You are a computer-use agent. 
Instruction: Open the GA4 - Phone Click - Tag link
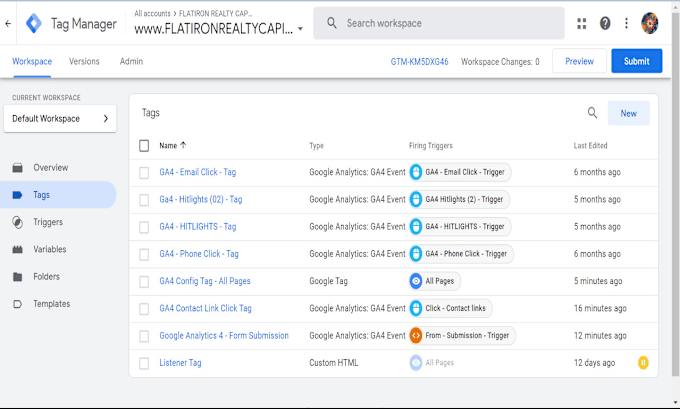[199, 254]
